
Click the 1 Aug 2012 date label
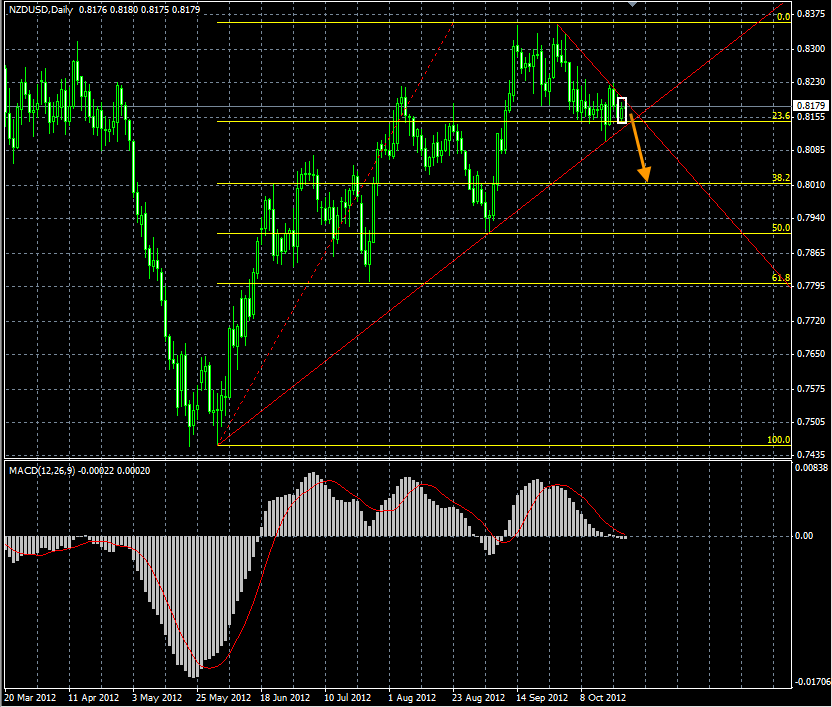point(412,697)
